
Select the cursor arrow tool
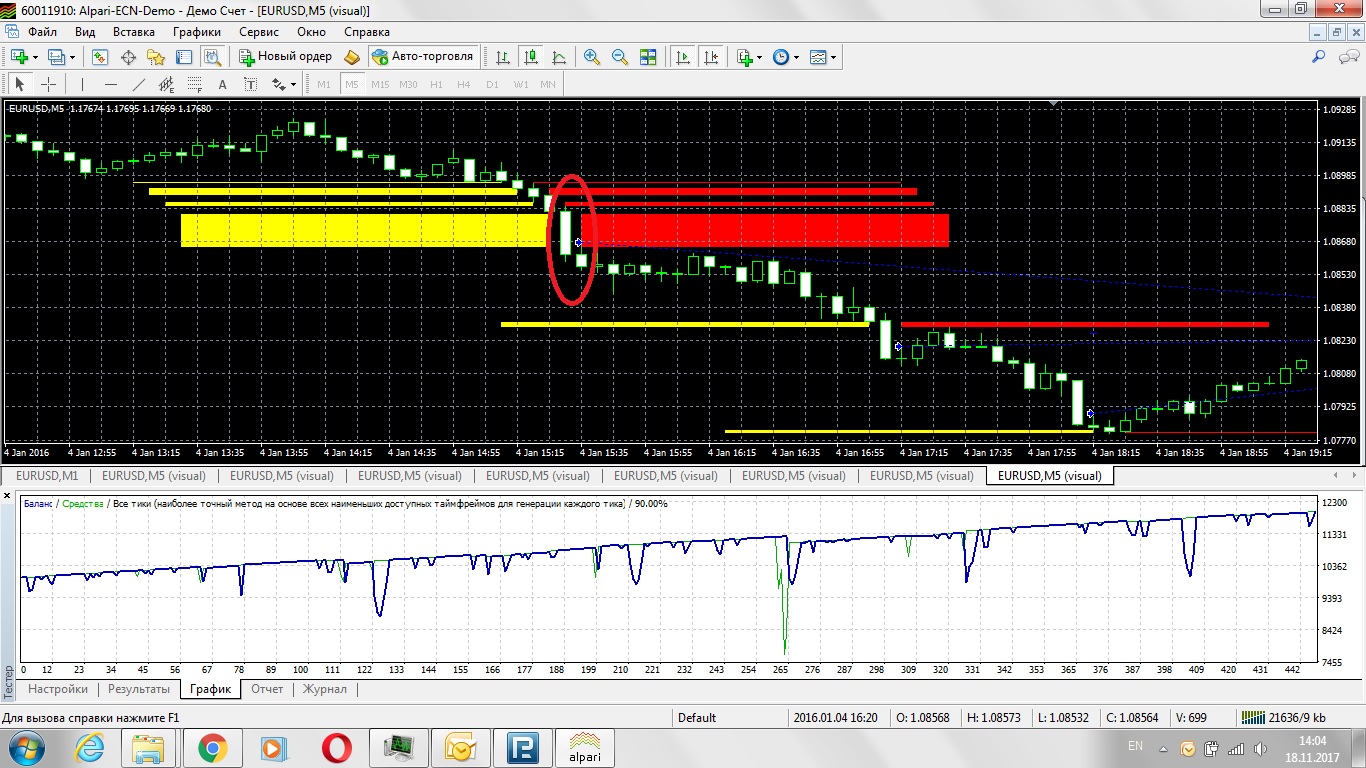pyautogui.click(x=20, y=85)
